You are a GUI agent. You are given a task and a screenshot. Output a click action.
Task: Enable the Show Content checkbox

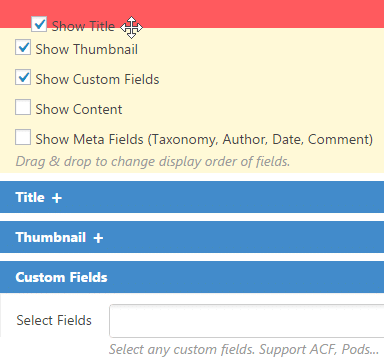(x=23, y=107)
